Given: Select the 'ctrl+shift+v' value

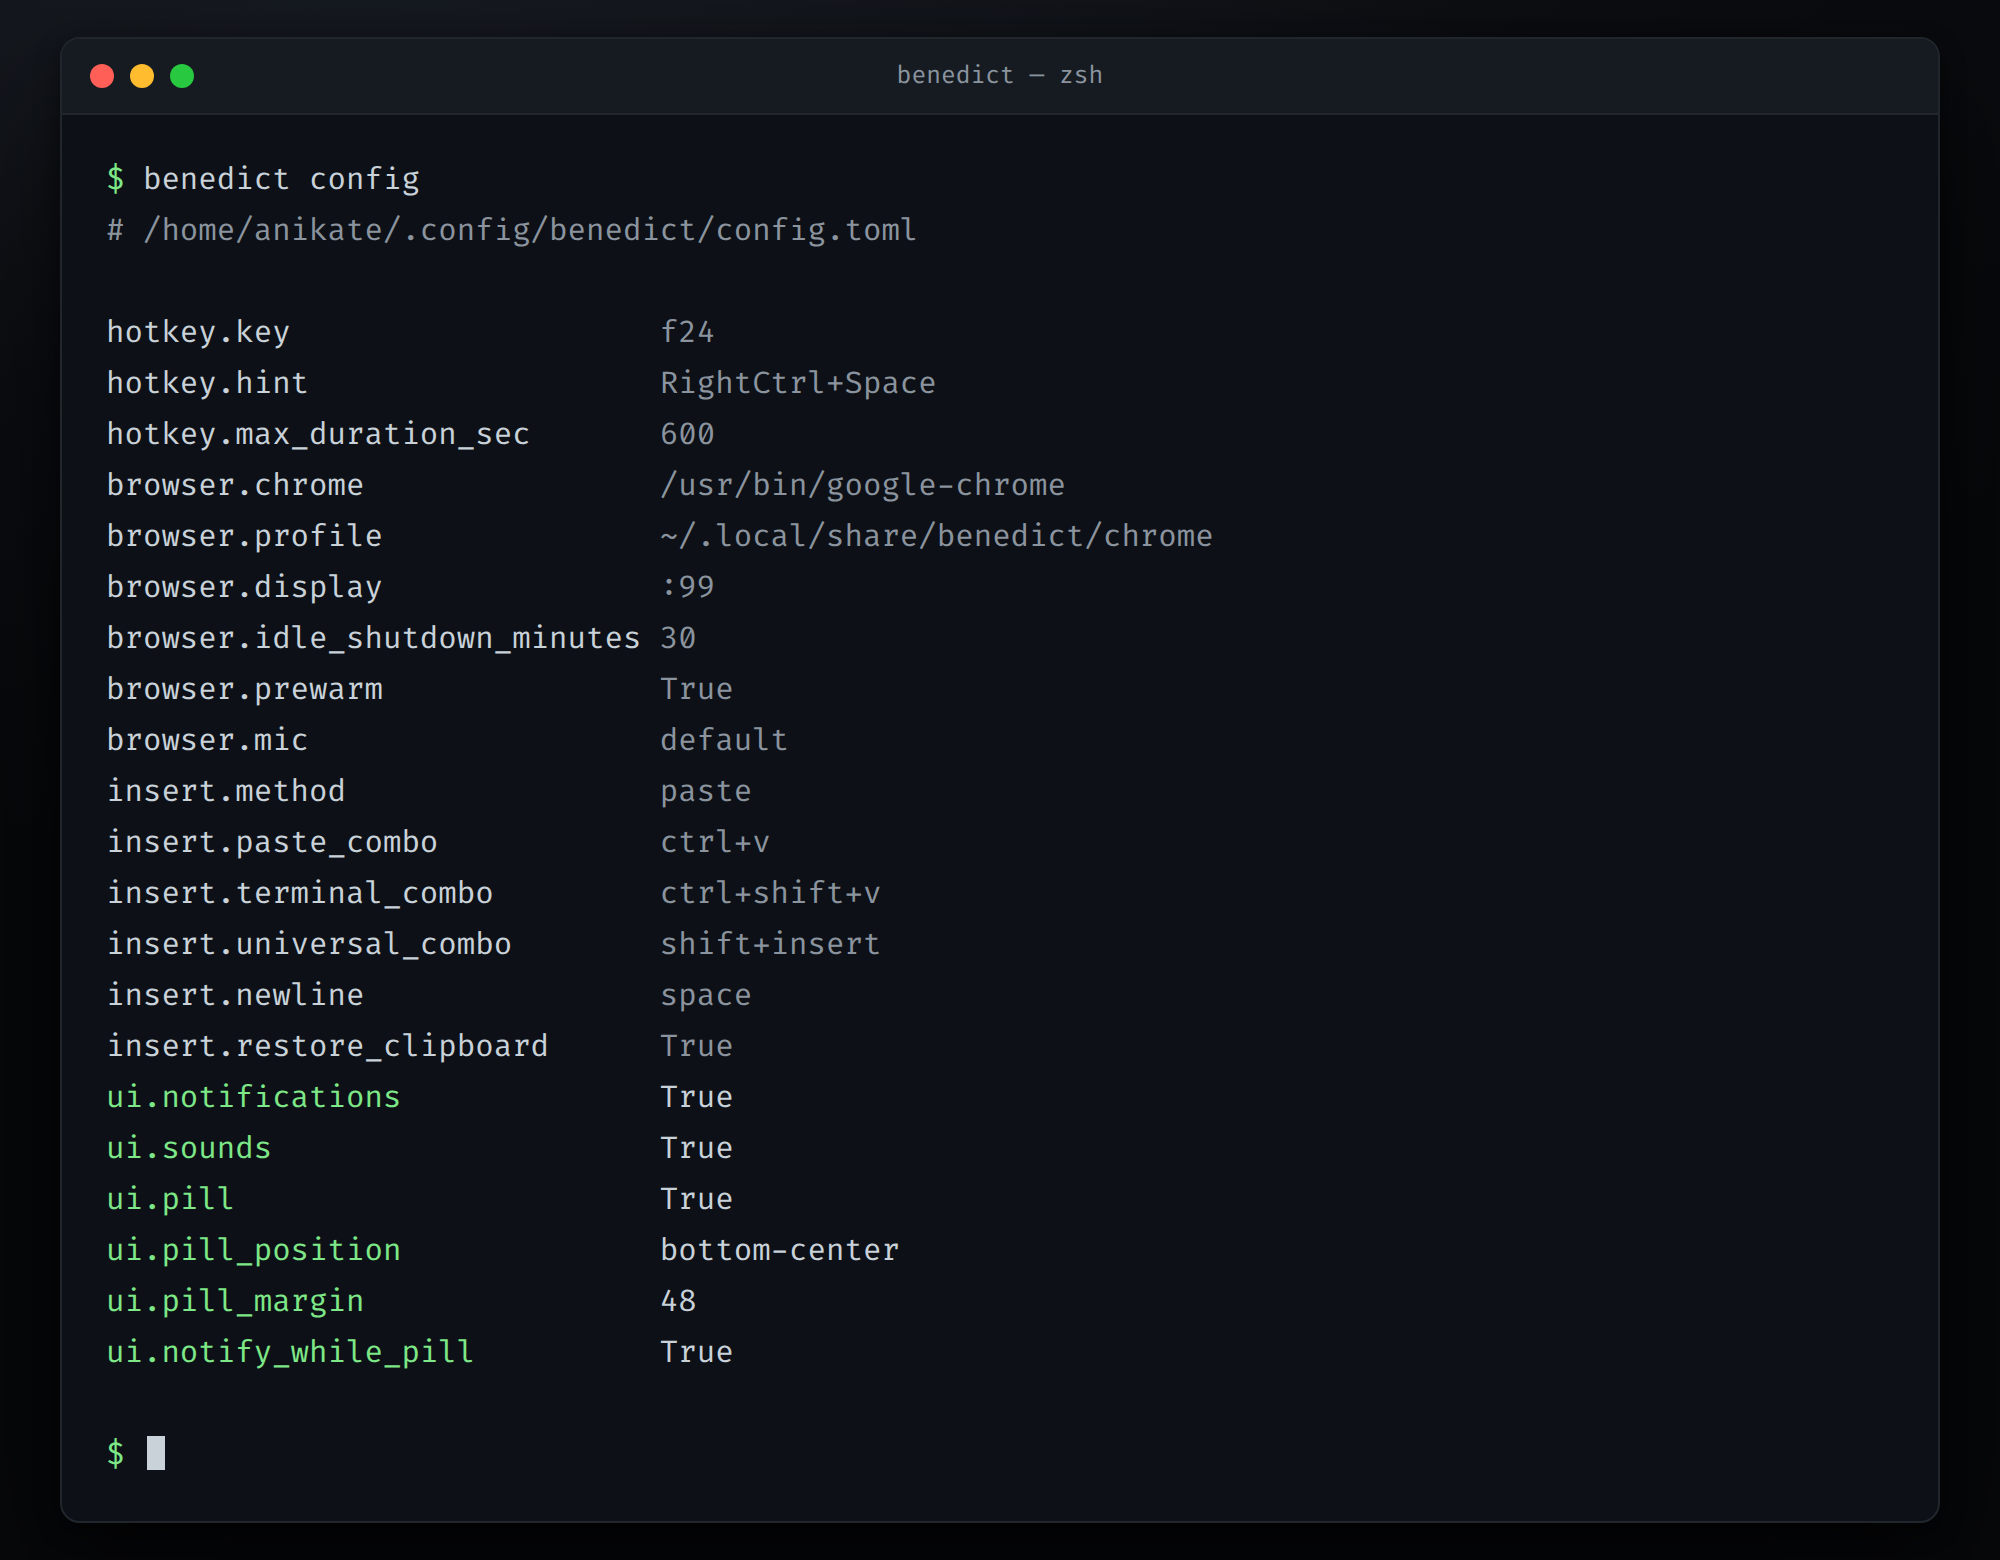Looking at the screenshot, I should 770,893.
